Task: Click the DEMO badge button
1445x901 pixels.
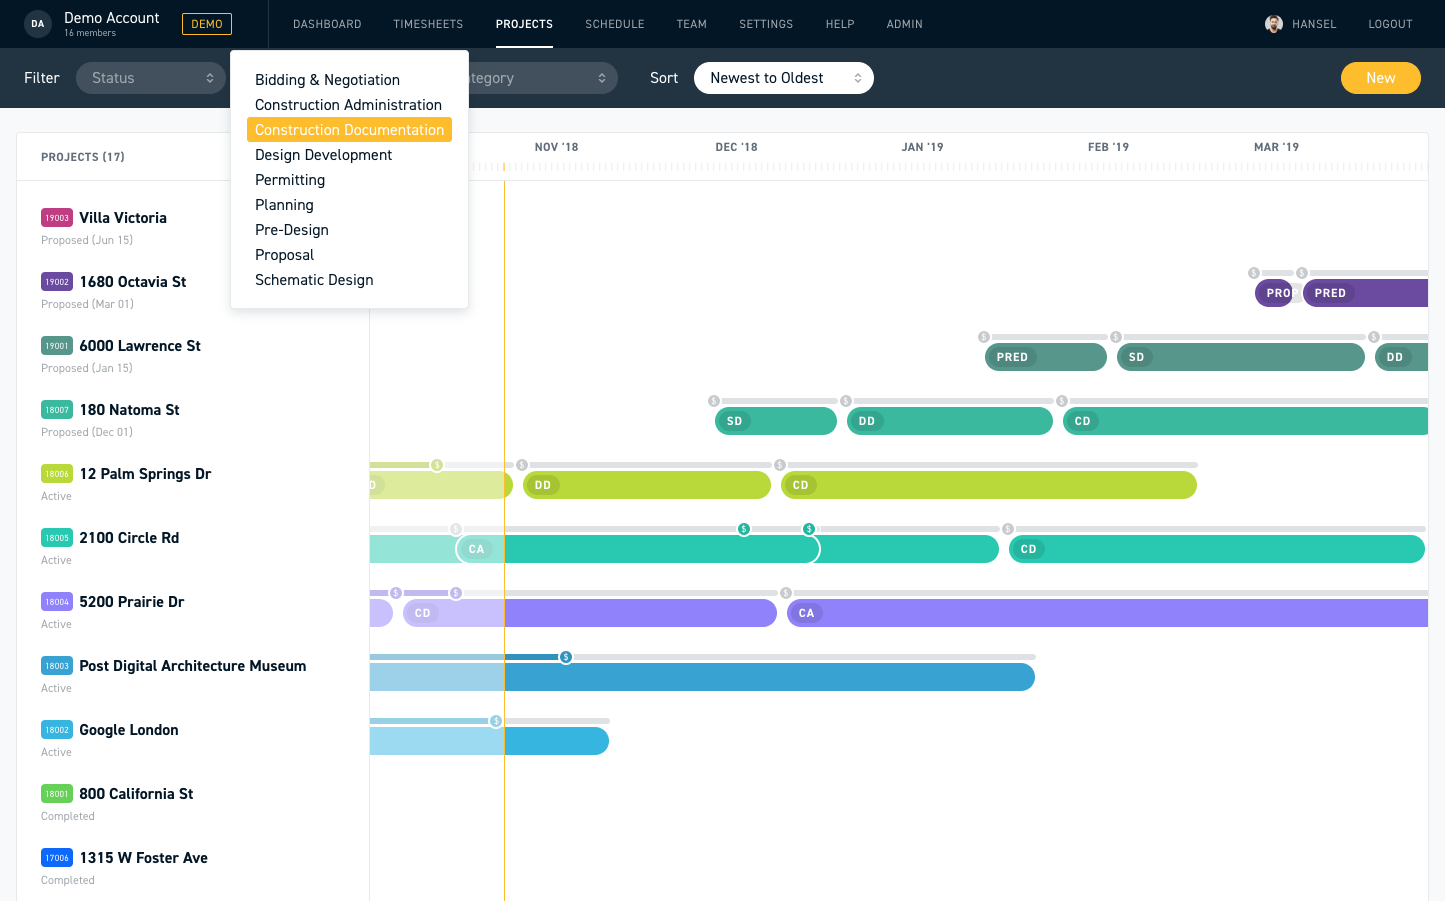Action: 207,24
